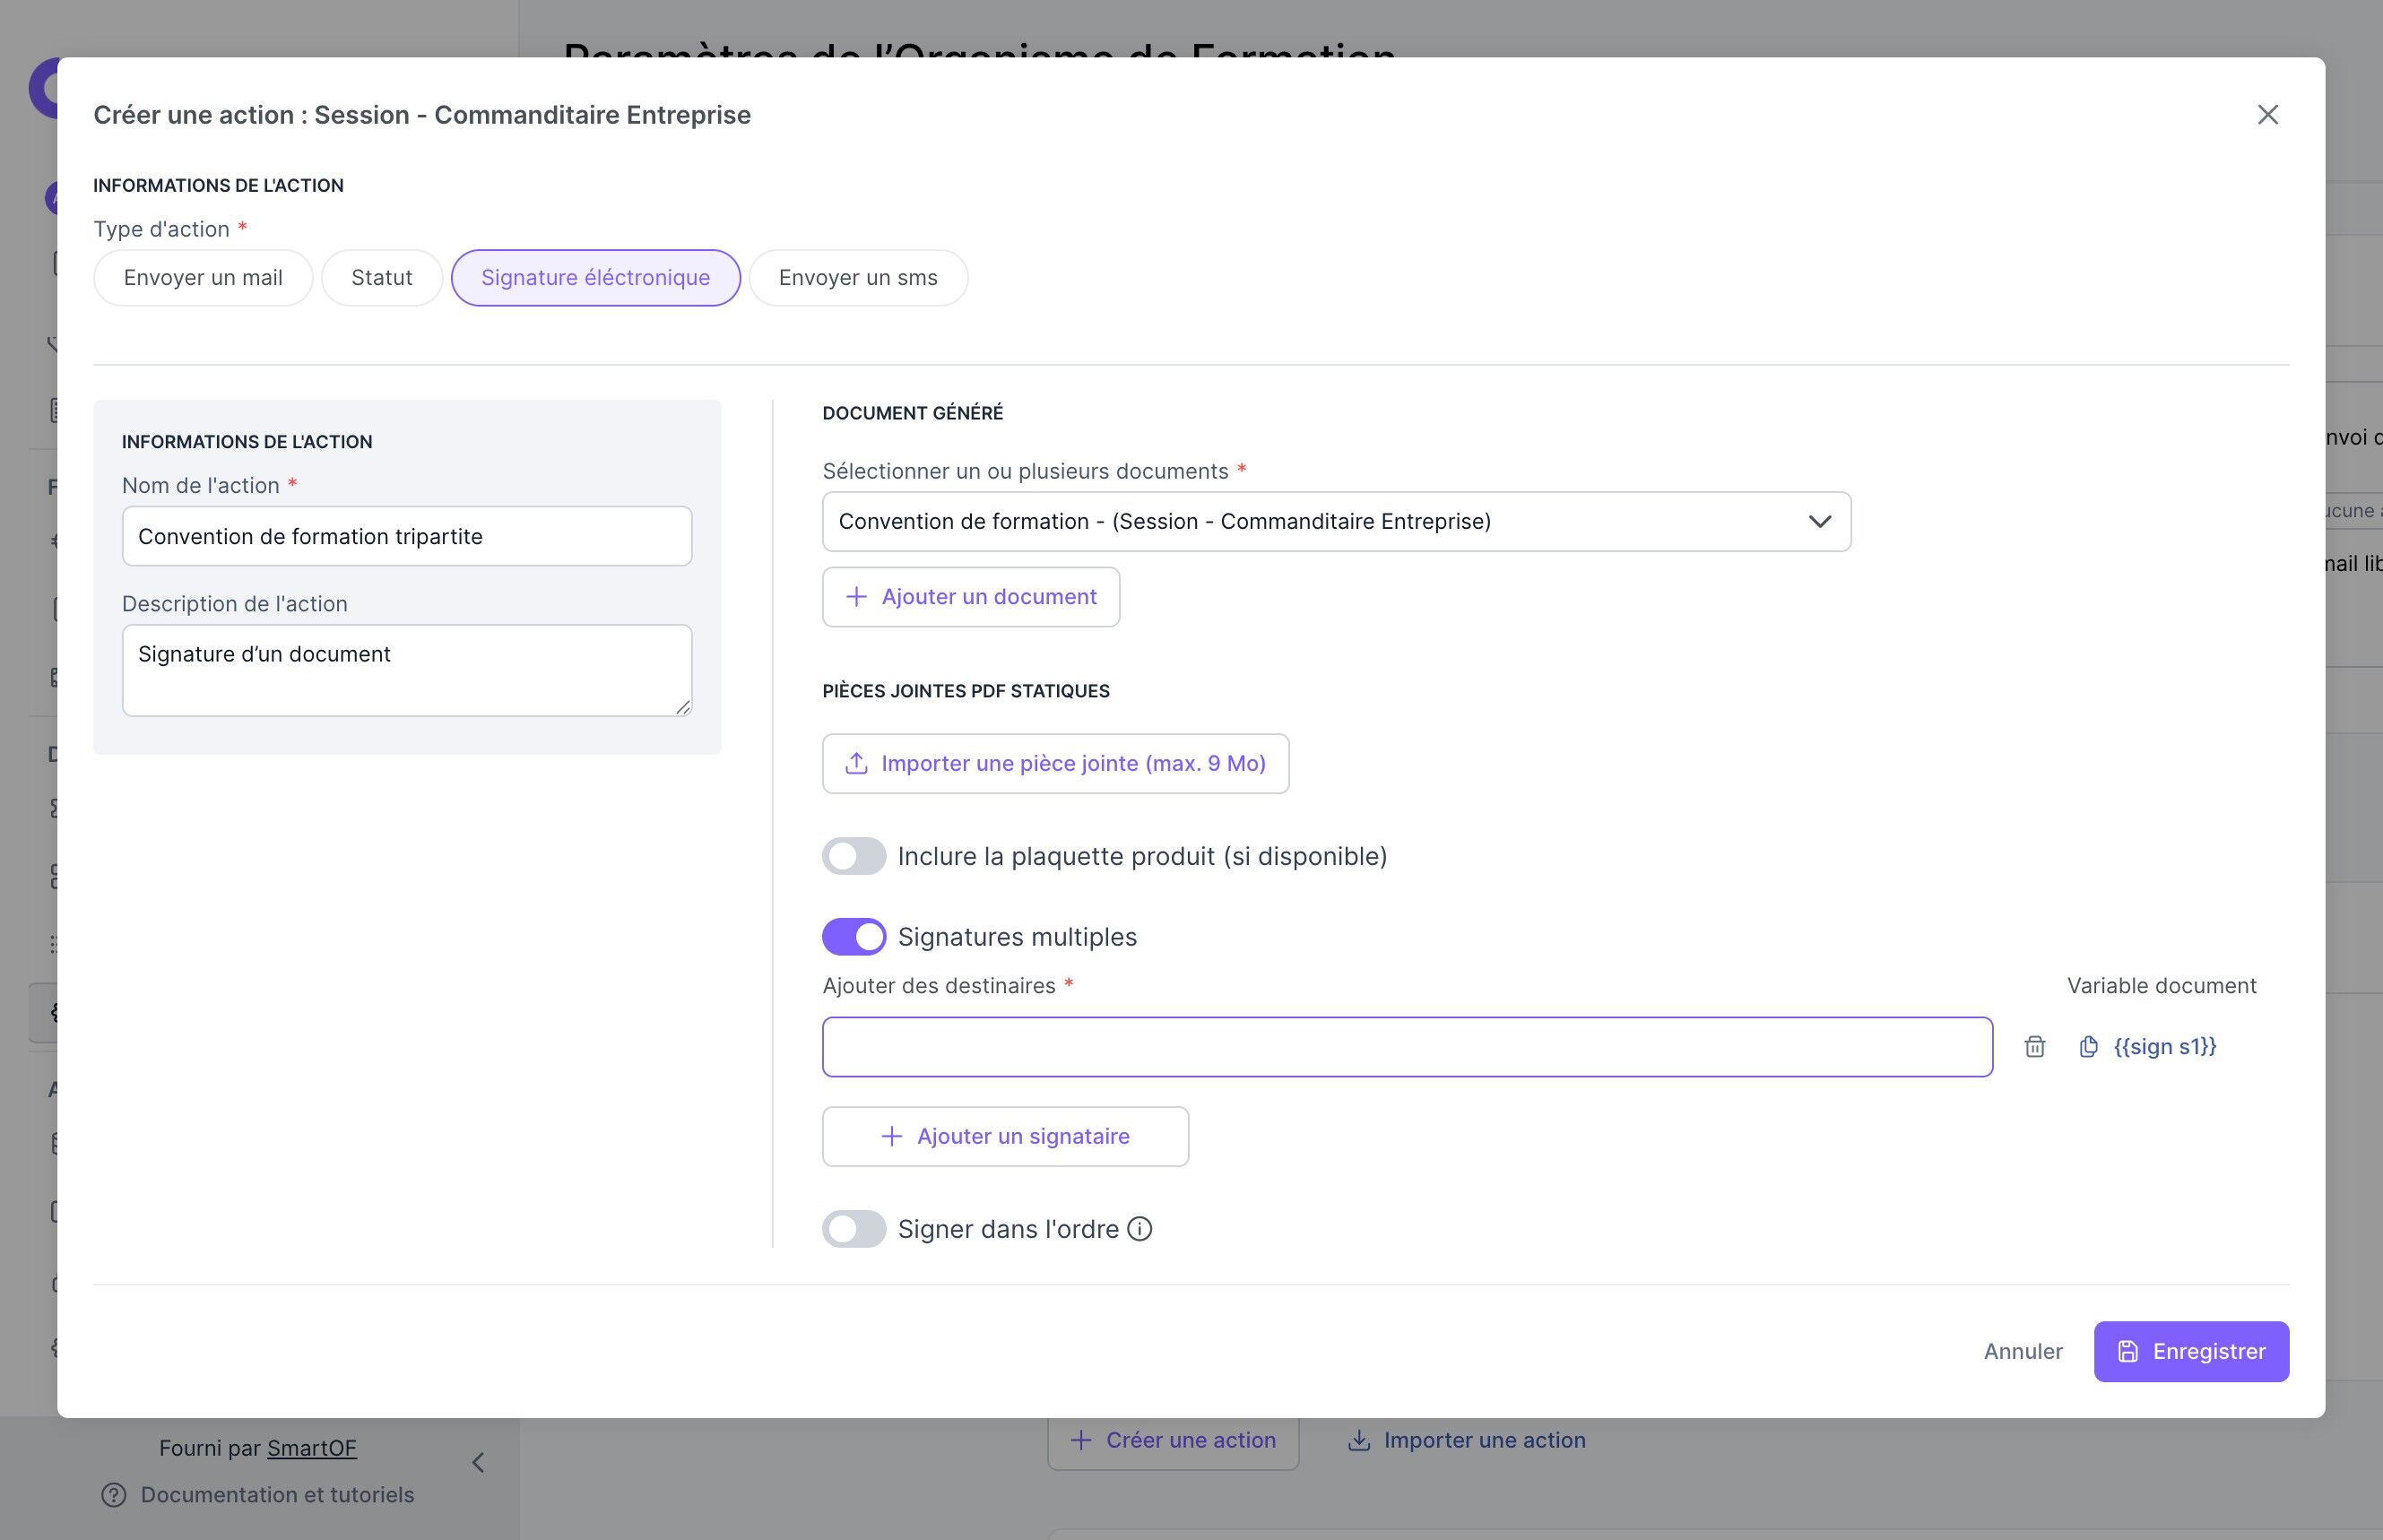Image resolution: width=2383 pixels, height=1540 pixels.
Task: Click the upload icon for pièce jointe import
Action: [x=856, y=764]
